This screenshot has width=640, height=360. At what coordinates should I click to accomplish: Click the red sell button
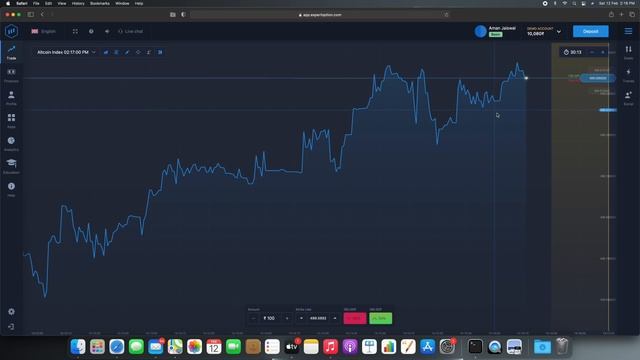coord(355,318)
